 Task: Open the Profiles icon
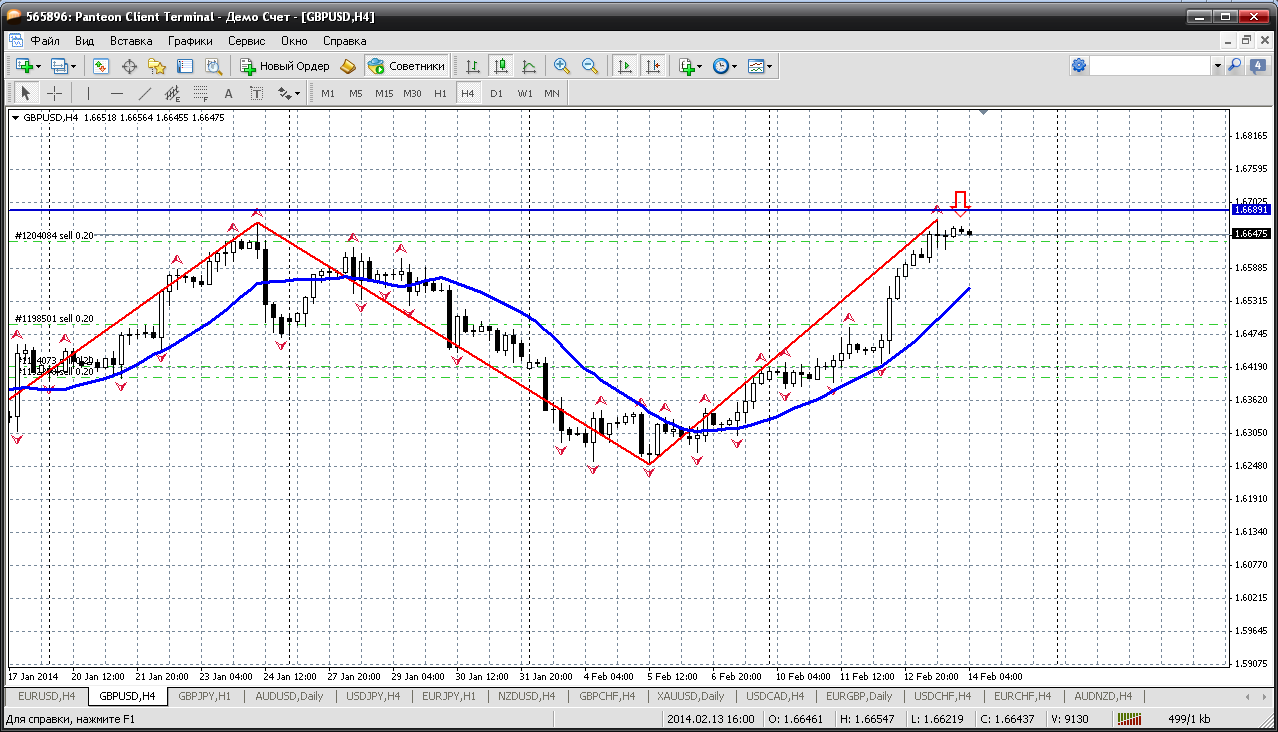(59, 66)
